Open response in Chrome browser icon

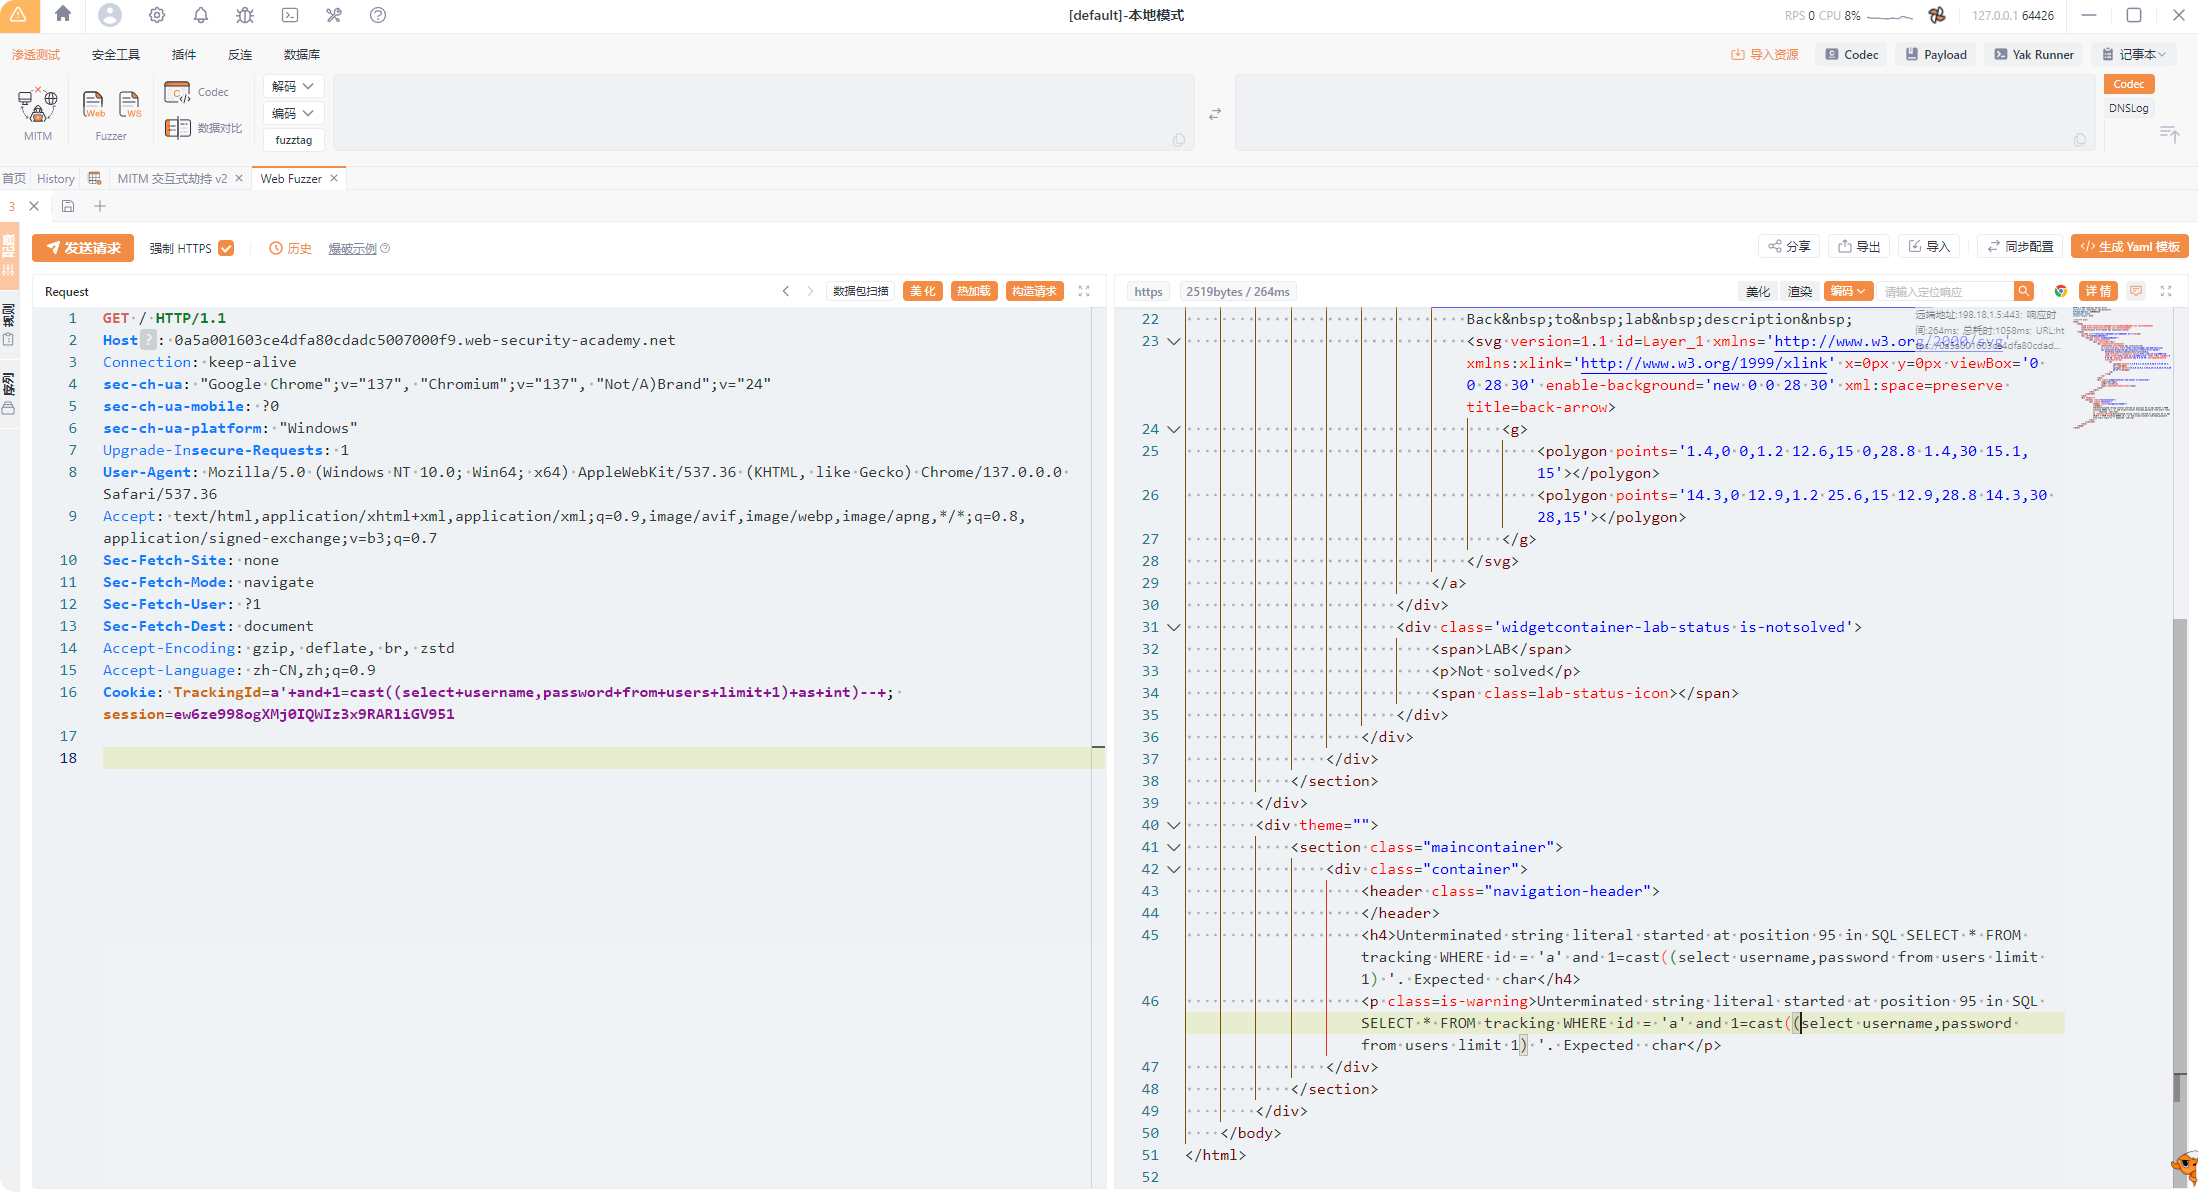coord(2061,291)
